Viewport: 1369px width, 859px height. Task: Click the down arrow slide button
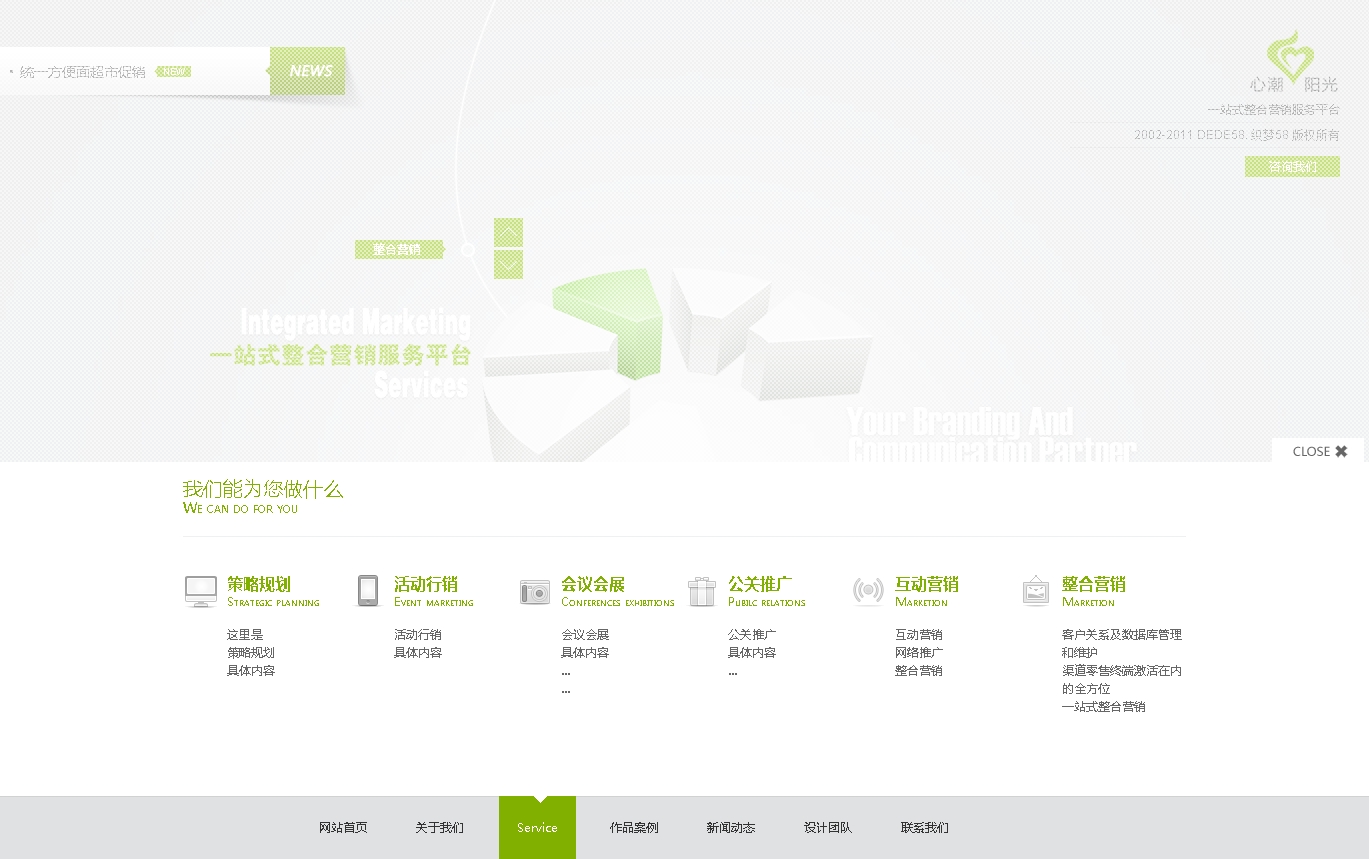point(508,264)
